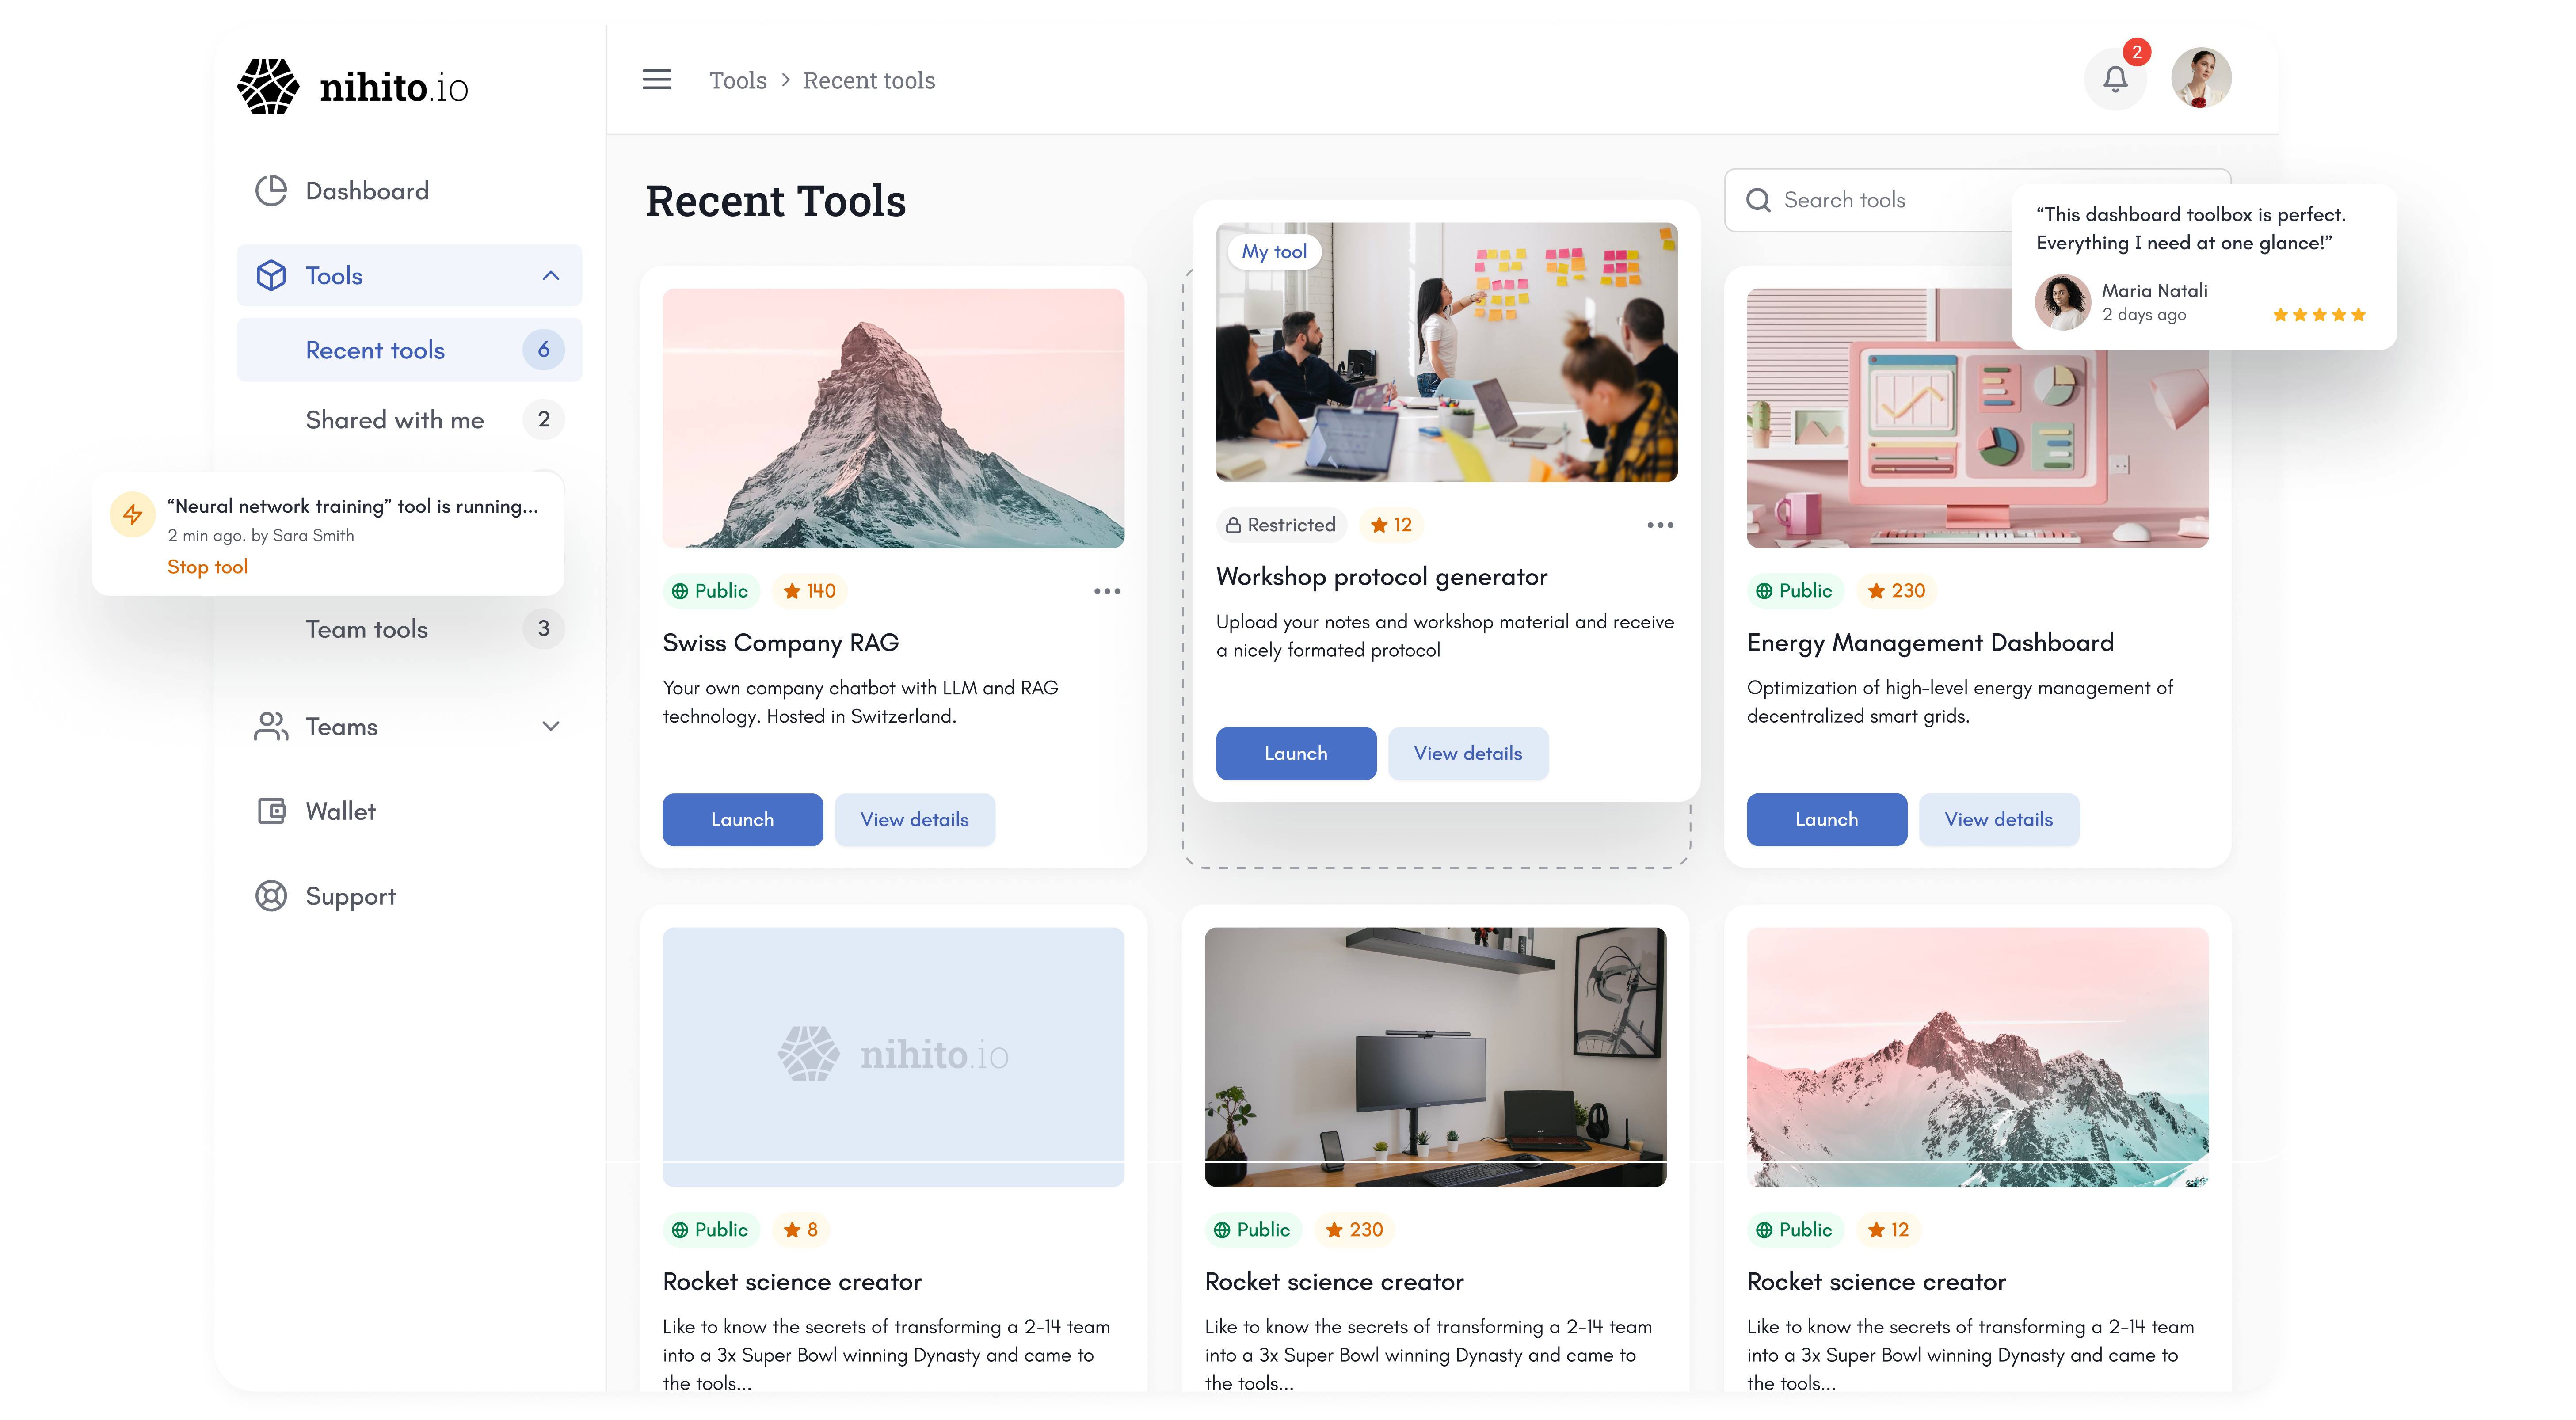Collapse the Tools section chevron
The width and height of the screenshot is (2576, 1420).
pos(550,275)
